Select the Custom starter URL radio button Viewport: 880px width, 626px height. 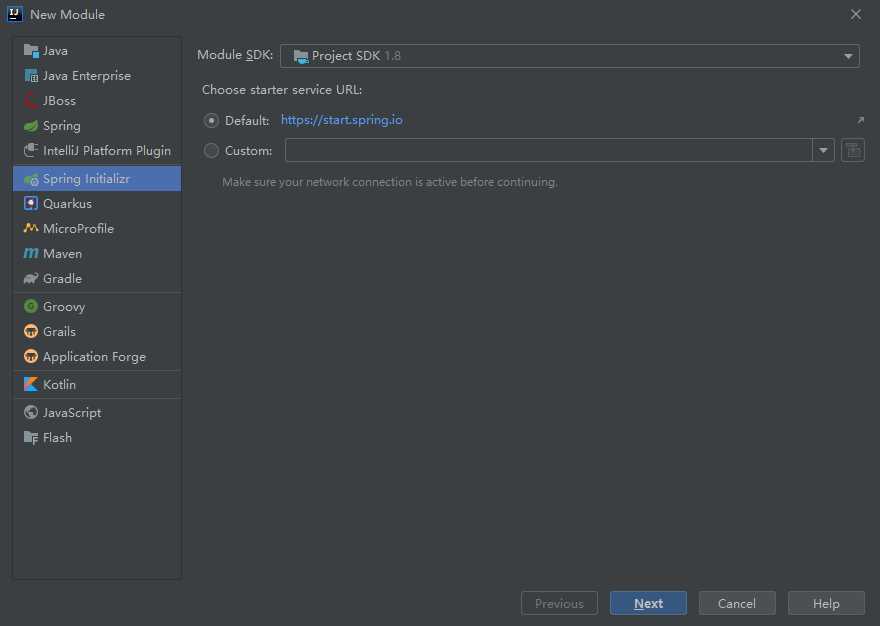(x=211, y=150)
